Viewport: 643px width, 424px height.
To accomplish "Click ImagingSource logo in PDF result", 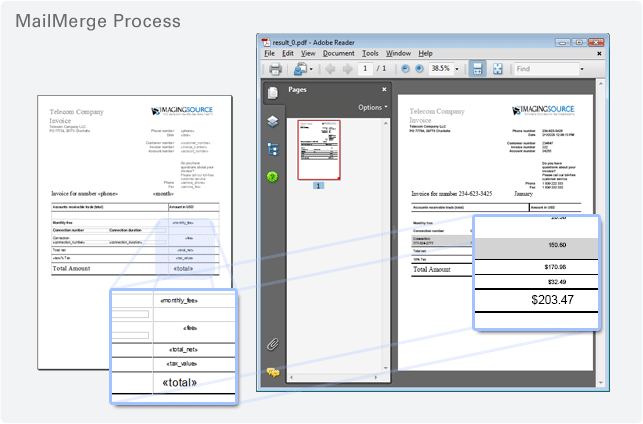I will pos(543,110).
